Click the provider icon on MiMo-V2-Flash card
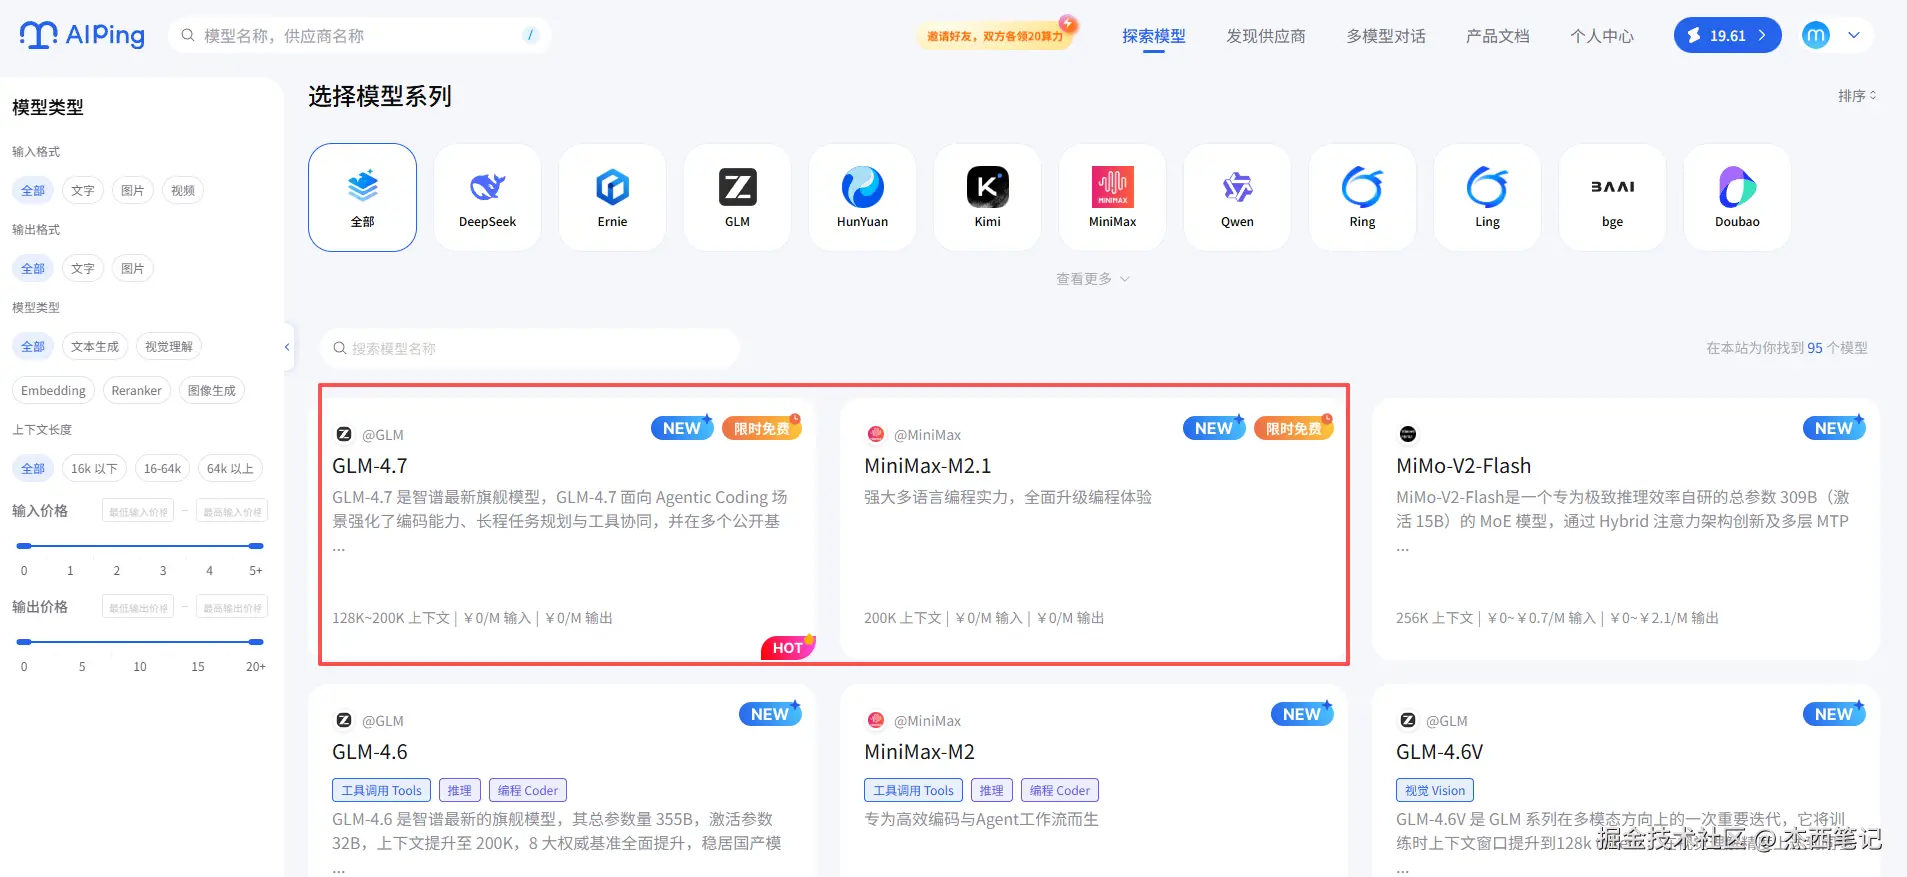The height and width of the screenshot is (877, 1907). (x=1408, y=434)
